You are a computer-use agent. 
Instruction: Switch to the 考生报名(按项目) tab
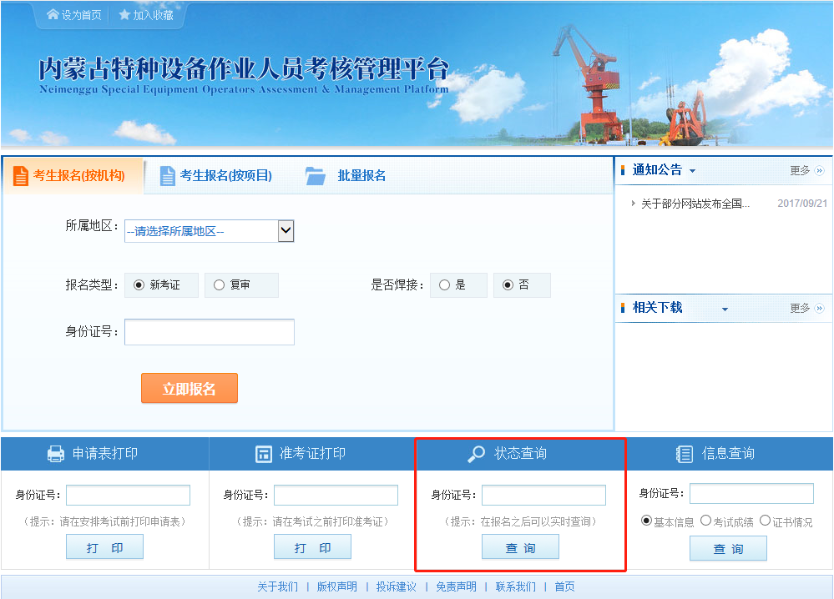point(223,176)
